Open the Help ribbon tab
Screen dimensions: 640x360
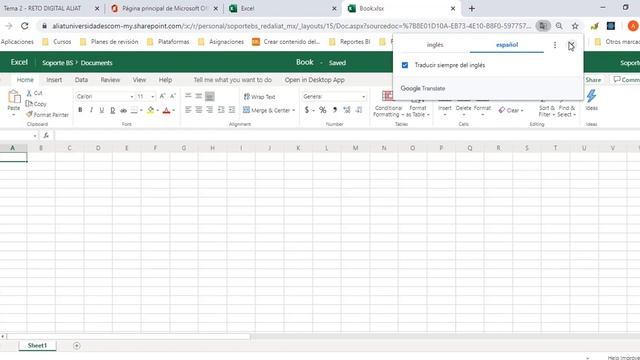[165, 80]
